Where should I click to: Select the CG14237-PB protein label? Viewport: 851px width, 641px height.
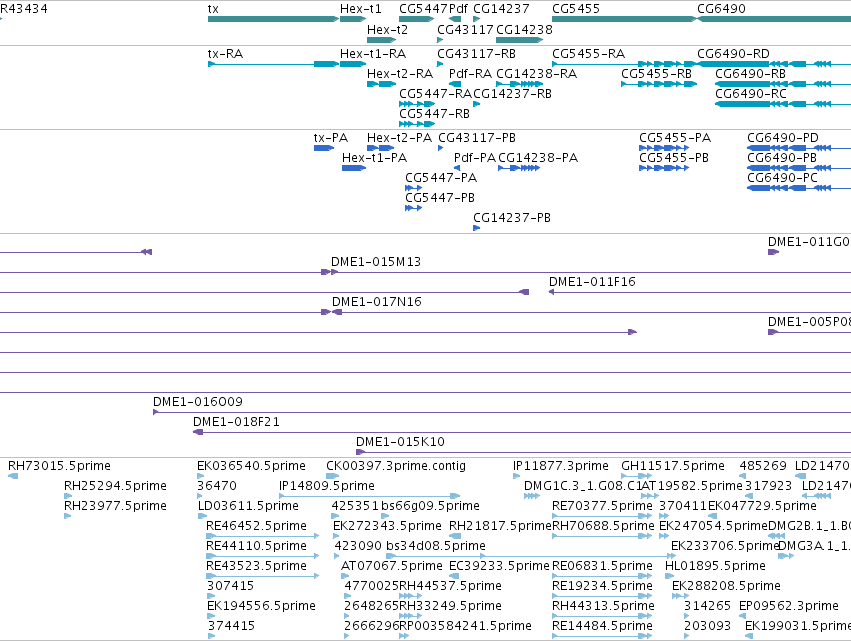[512, 218]
